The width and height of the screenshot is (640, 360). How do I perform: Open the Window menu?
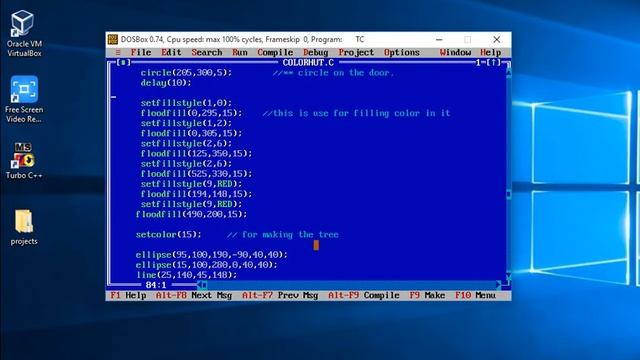point(455,52)
